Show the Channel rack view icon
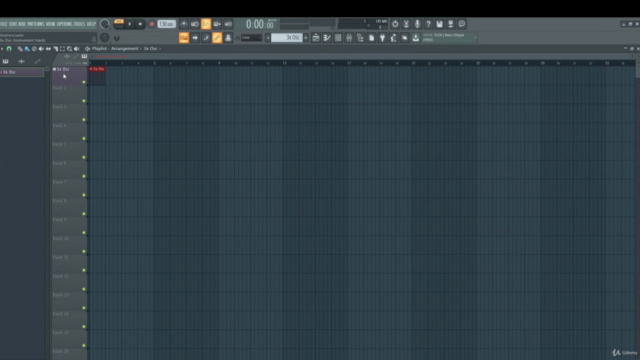Viewport: 640px width, 360px height. (x=338, y=38)
